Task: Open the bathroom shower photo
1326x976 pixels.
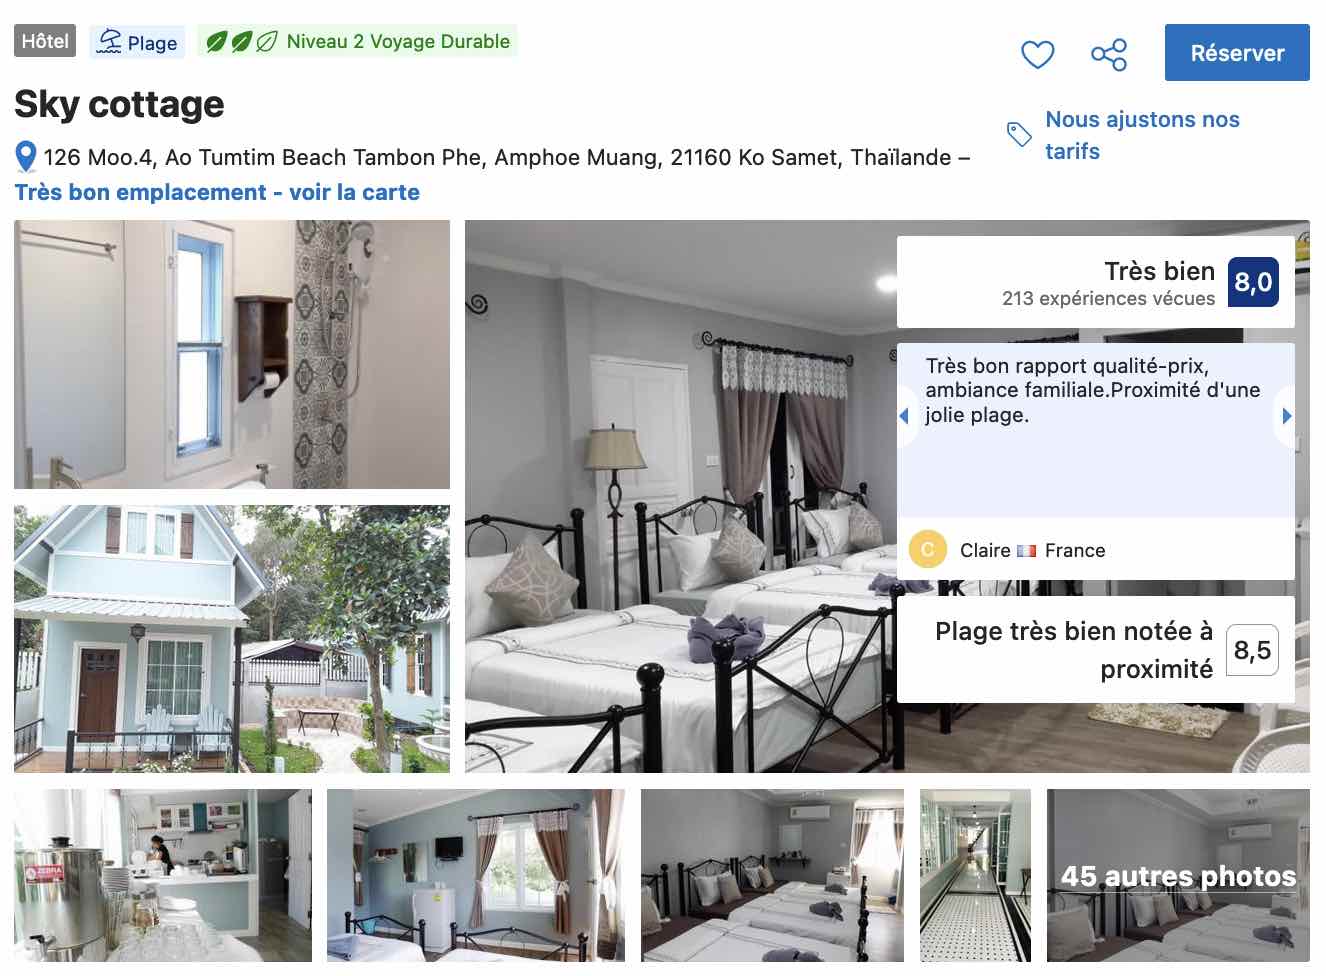Action: click(232, 354)
